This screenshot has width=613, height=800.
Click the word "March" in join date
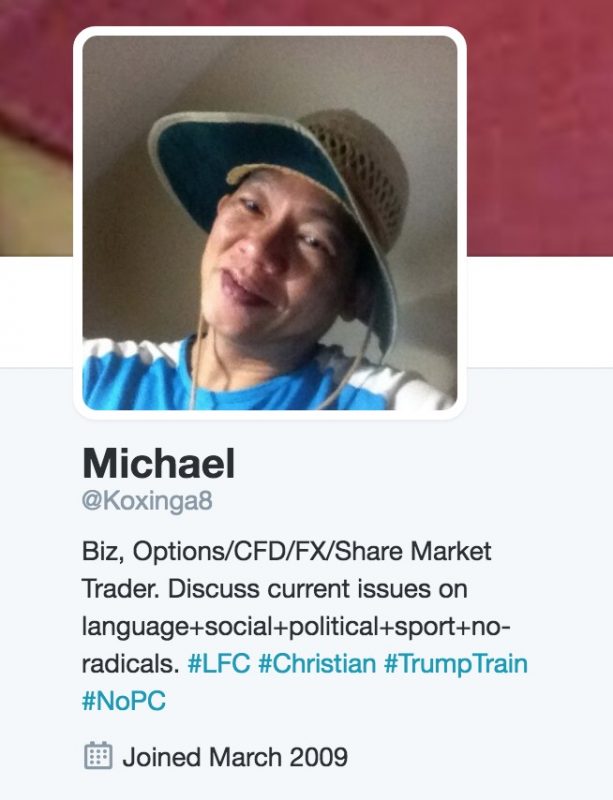(x=245, y=757)
